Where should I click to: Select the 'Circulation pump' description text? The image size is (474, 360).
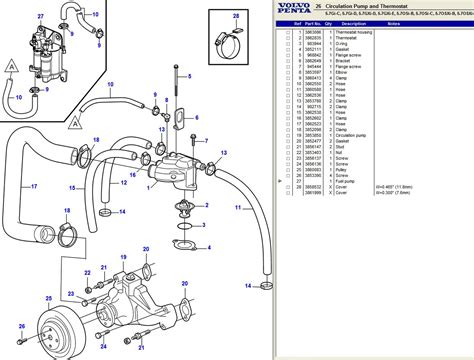coord(351,136)
